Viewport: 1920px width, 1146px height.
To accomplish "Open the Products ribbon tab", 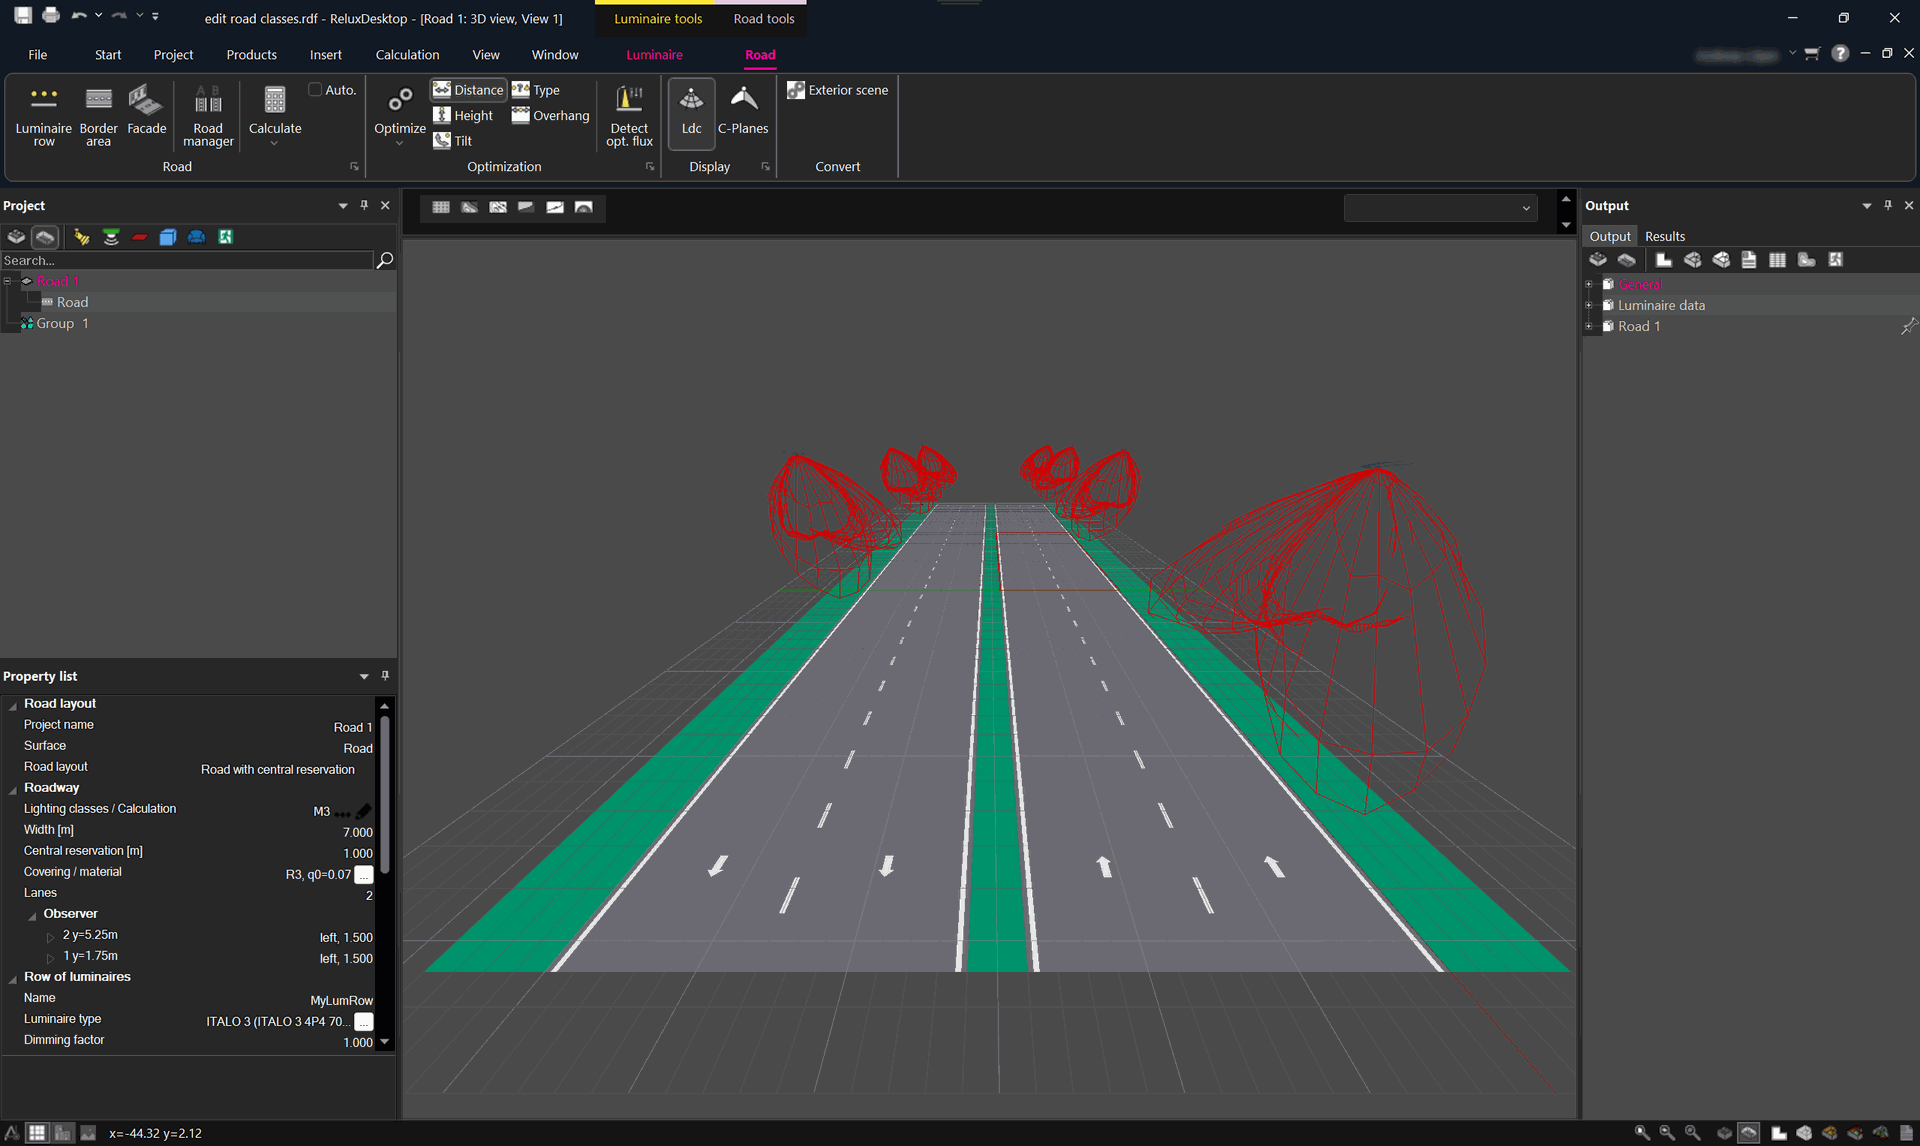I will click(251, 55).
